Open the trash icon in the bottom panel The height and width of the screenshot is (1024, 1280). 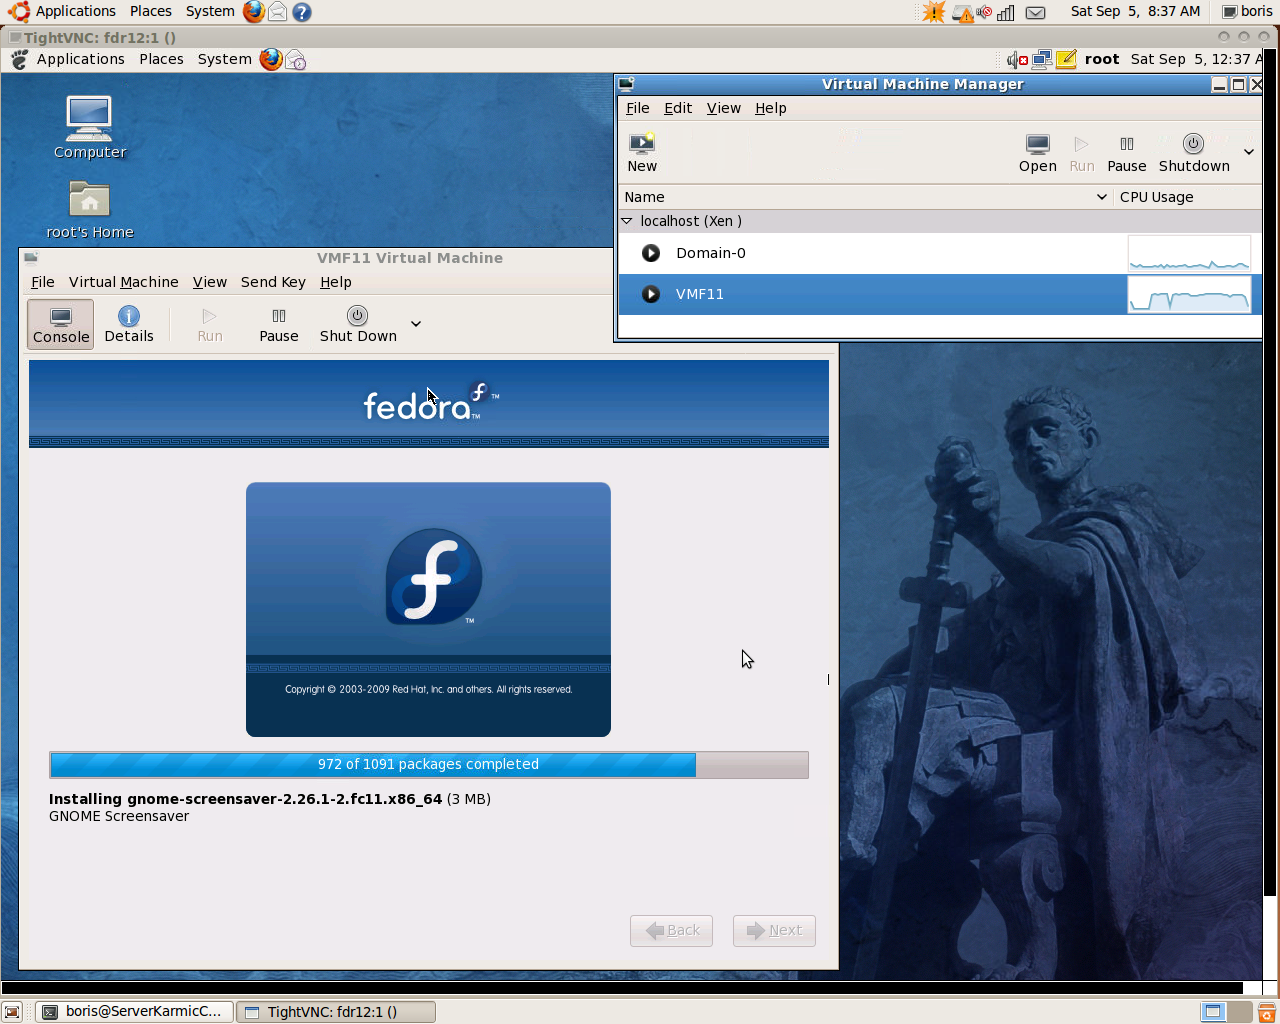tap(1266, 1012)
